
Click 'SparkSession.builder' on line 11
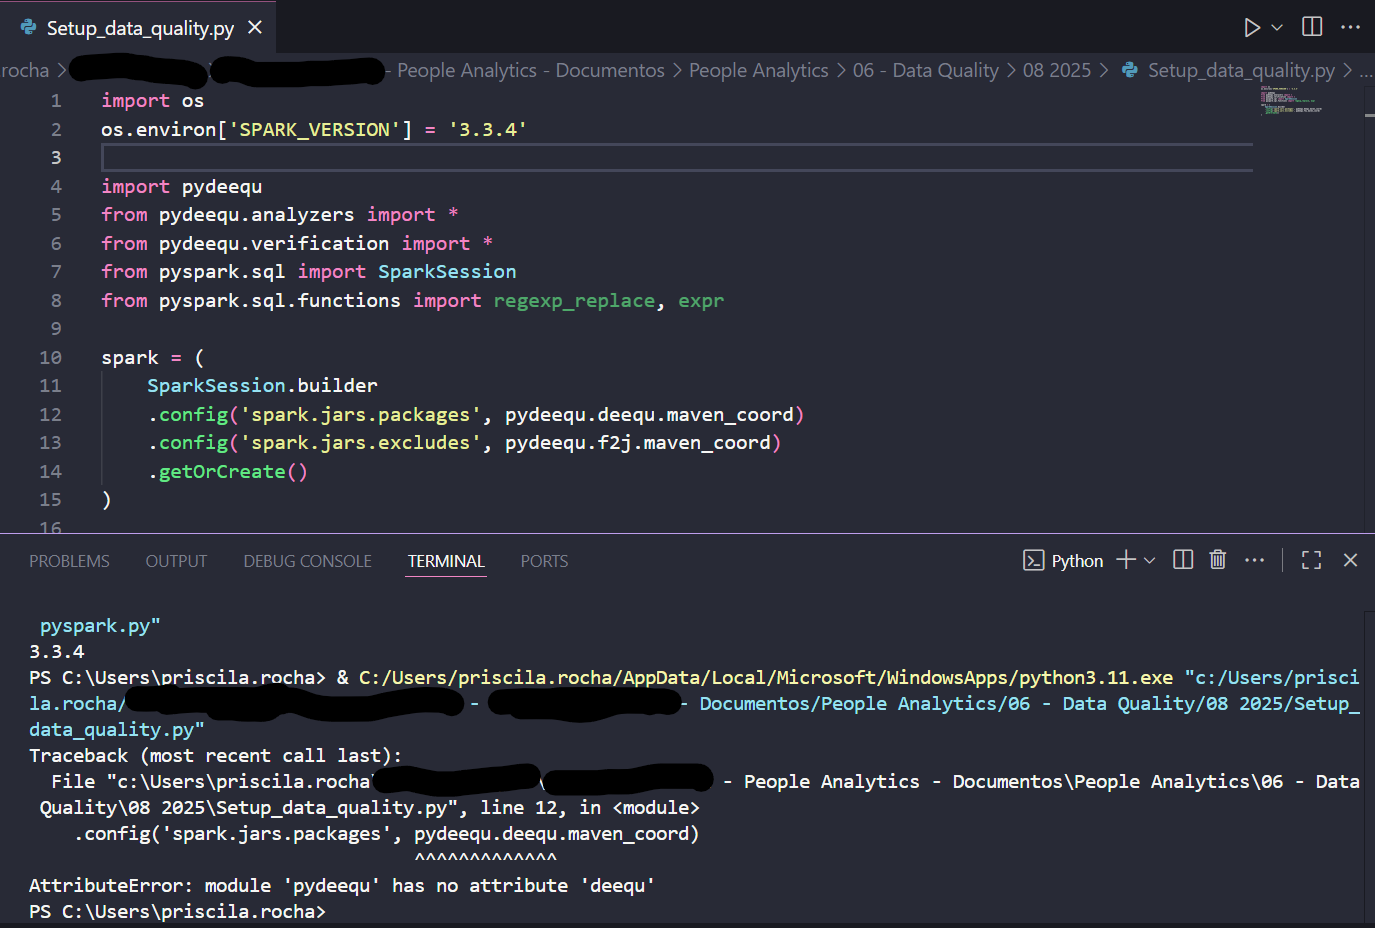click(x=262, y=385)
